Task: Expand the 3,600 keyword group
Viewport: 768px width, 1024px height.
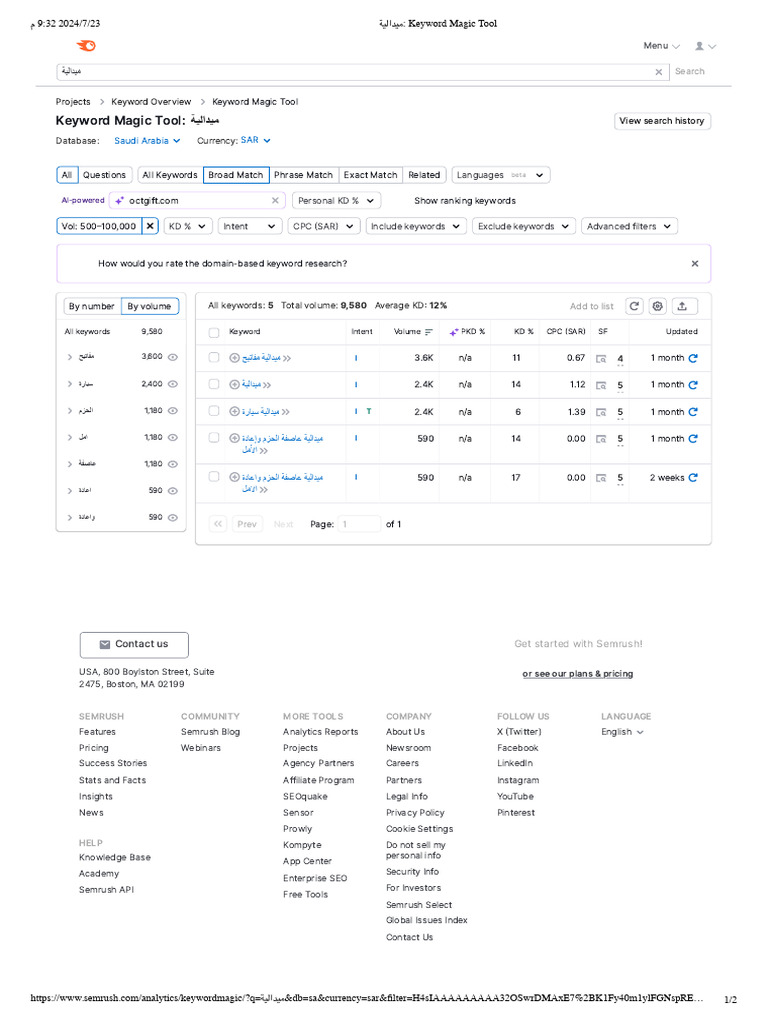Action: pyautogui.click(x=70, y=357)
